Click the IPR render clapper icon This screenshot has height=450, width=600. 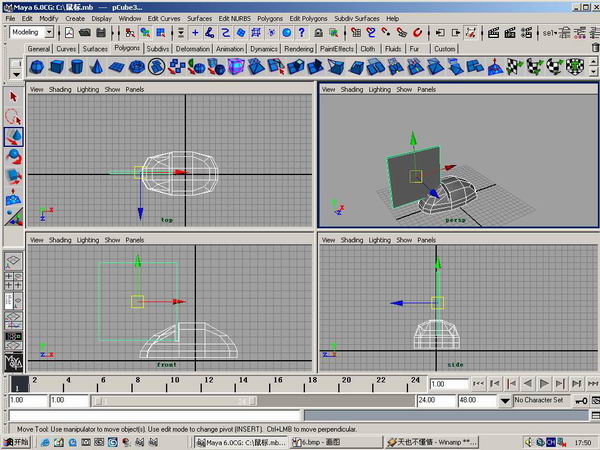coord(510,33)
